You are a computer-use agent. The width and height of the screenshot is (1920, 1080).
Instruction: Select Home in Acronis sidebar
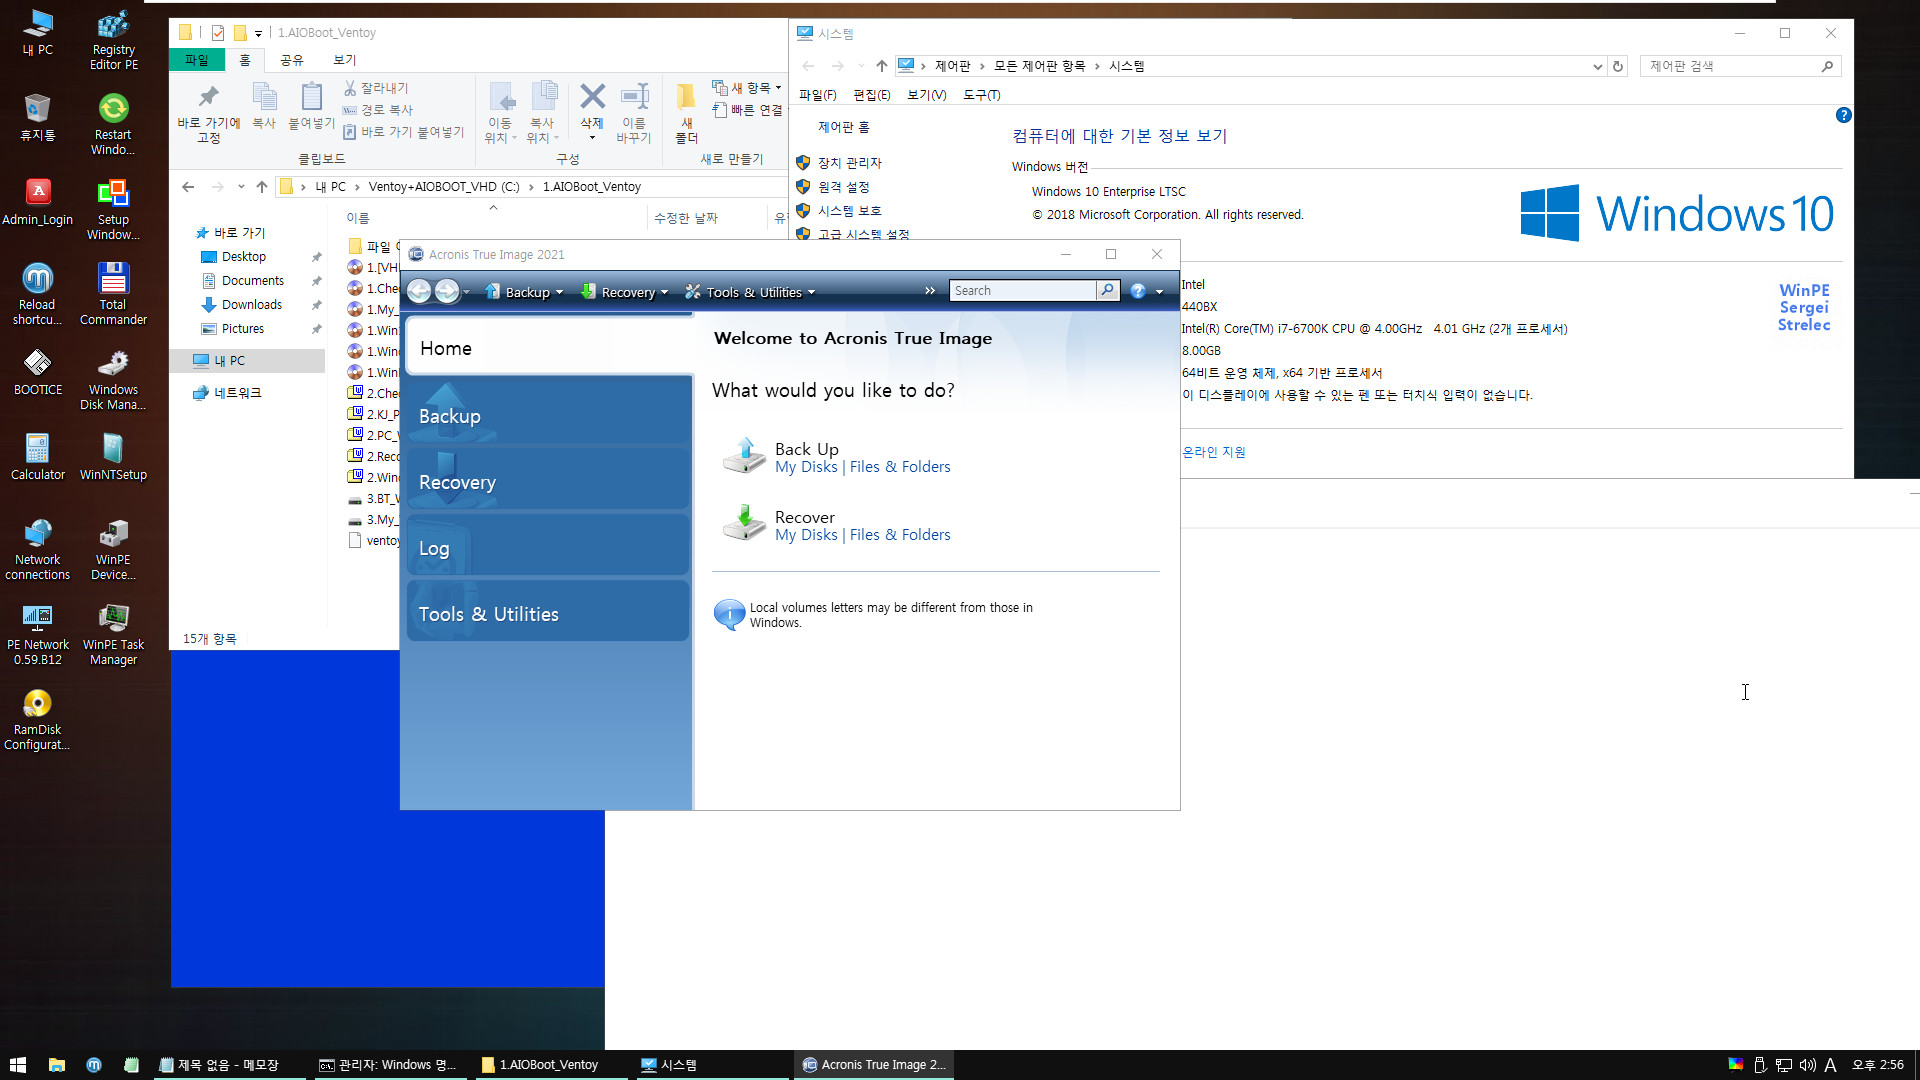[x=549, y=348]
